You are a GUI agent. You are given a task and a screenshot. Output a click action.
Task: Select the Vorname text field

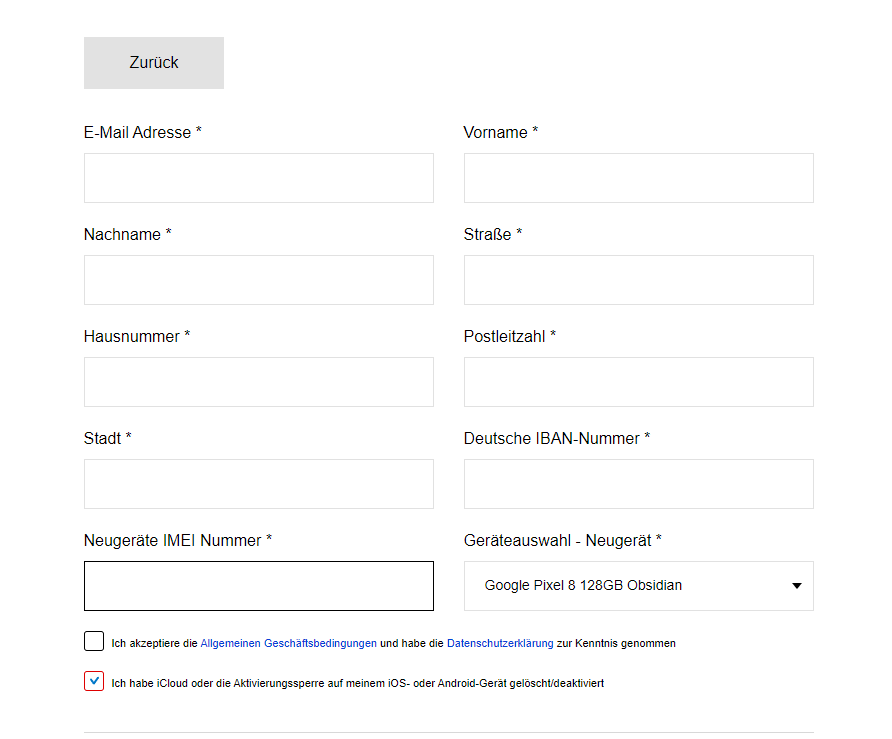(x=638, y=177)
